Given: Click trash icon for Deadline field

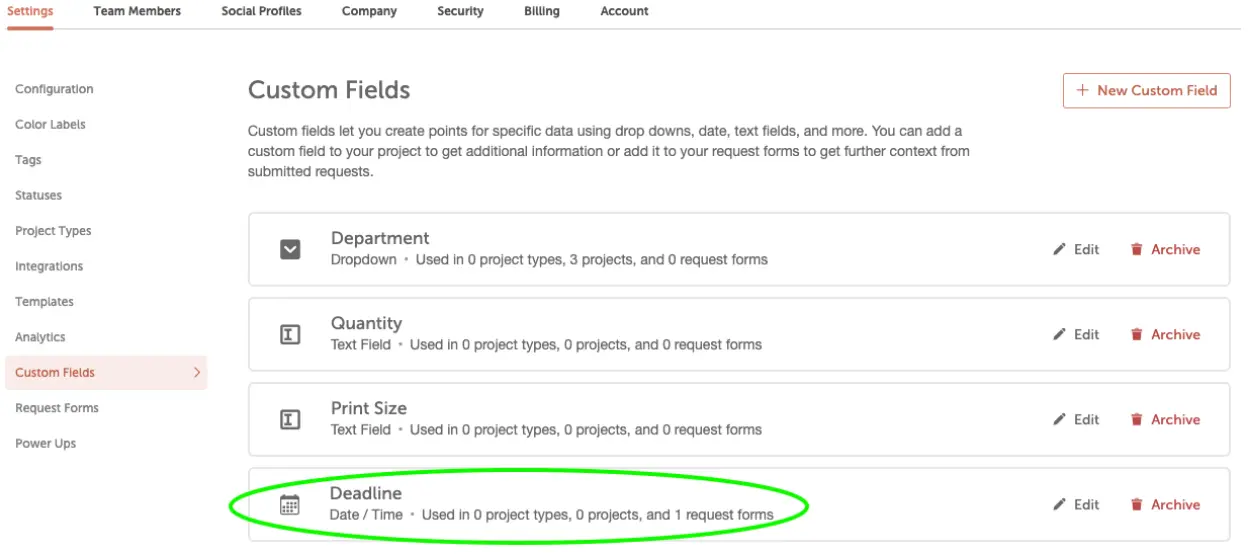Looking at the screenshot, I should [x=1136, y=504].
